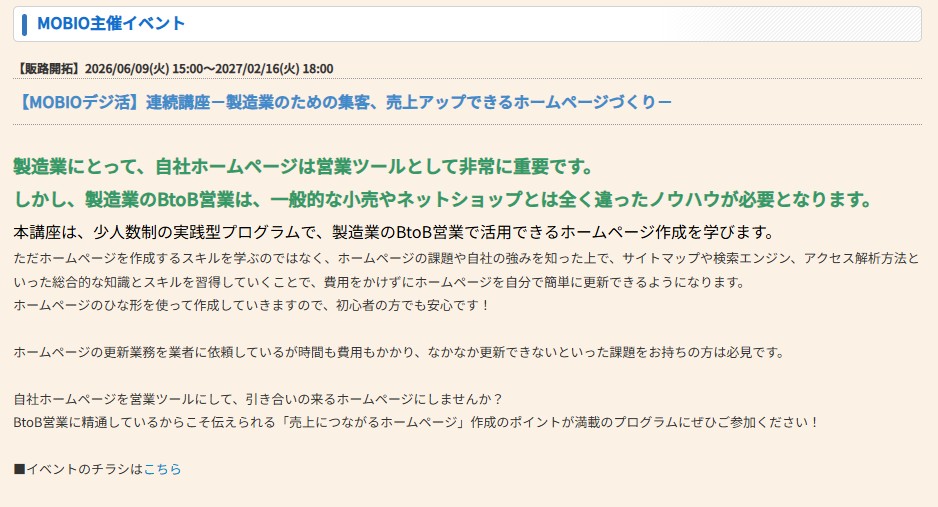
Task: Click the green heading starting しかし、製造業のBtoB営業は
Action: [x=443, y=199]
